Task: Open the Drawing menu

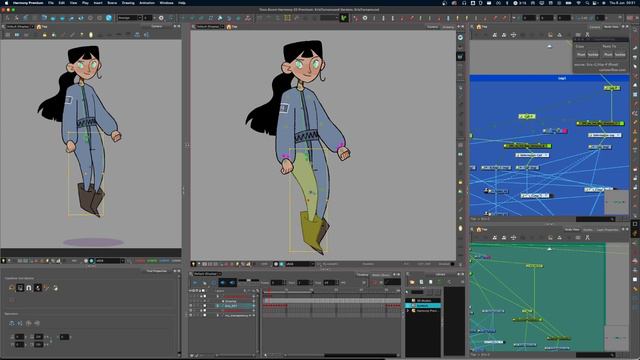Action: [128, 2]
